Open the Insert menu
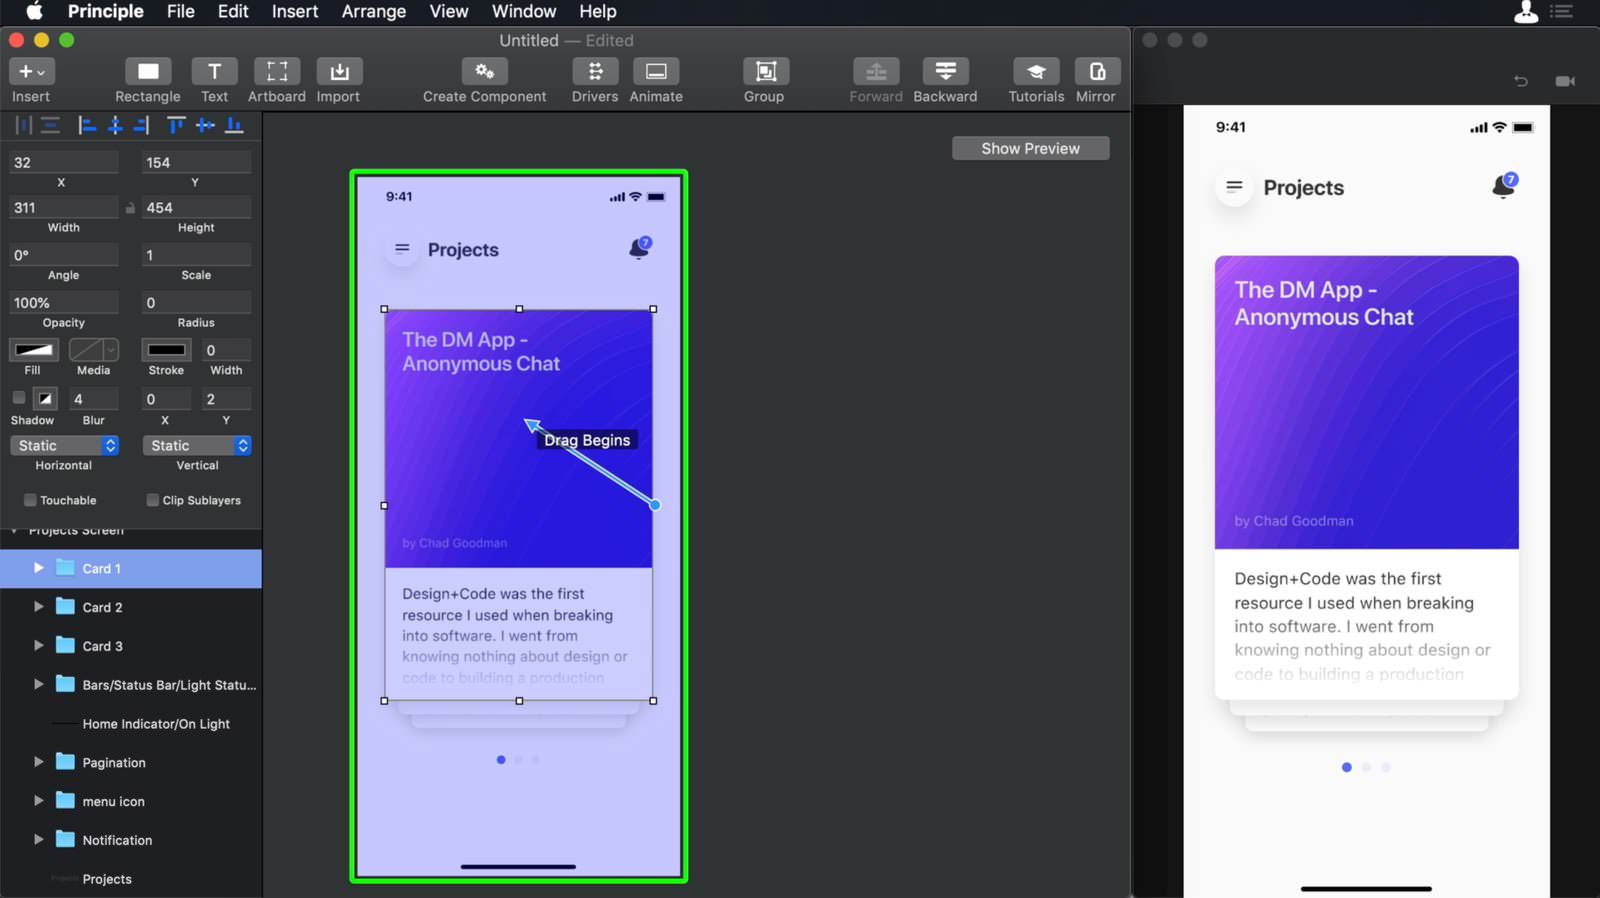 tap(295, 12)
